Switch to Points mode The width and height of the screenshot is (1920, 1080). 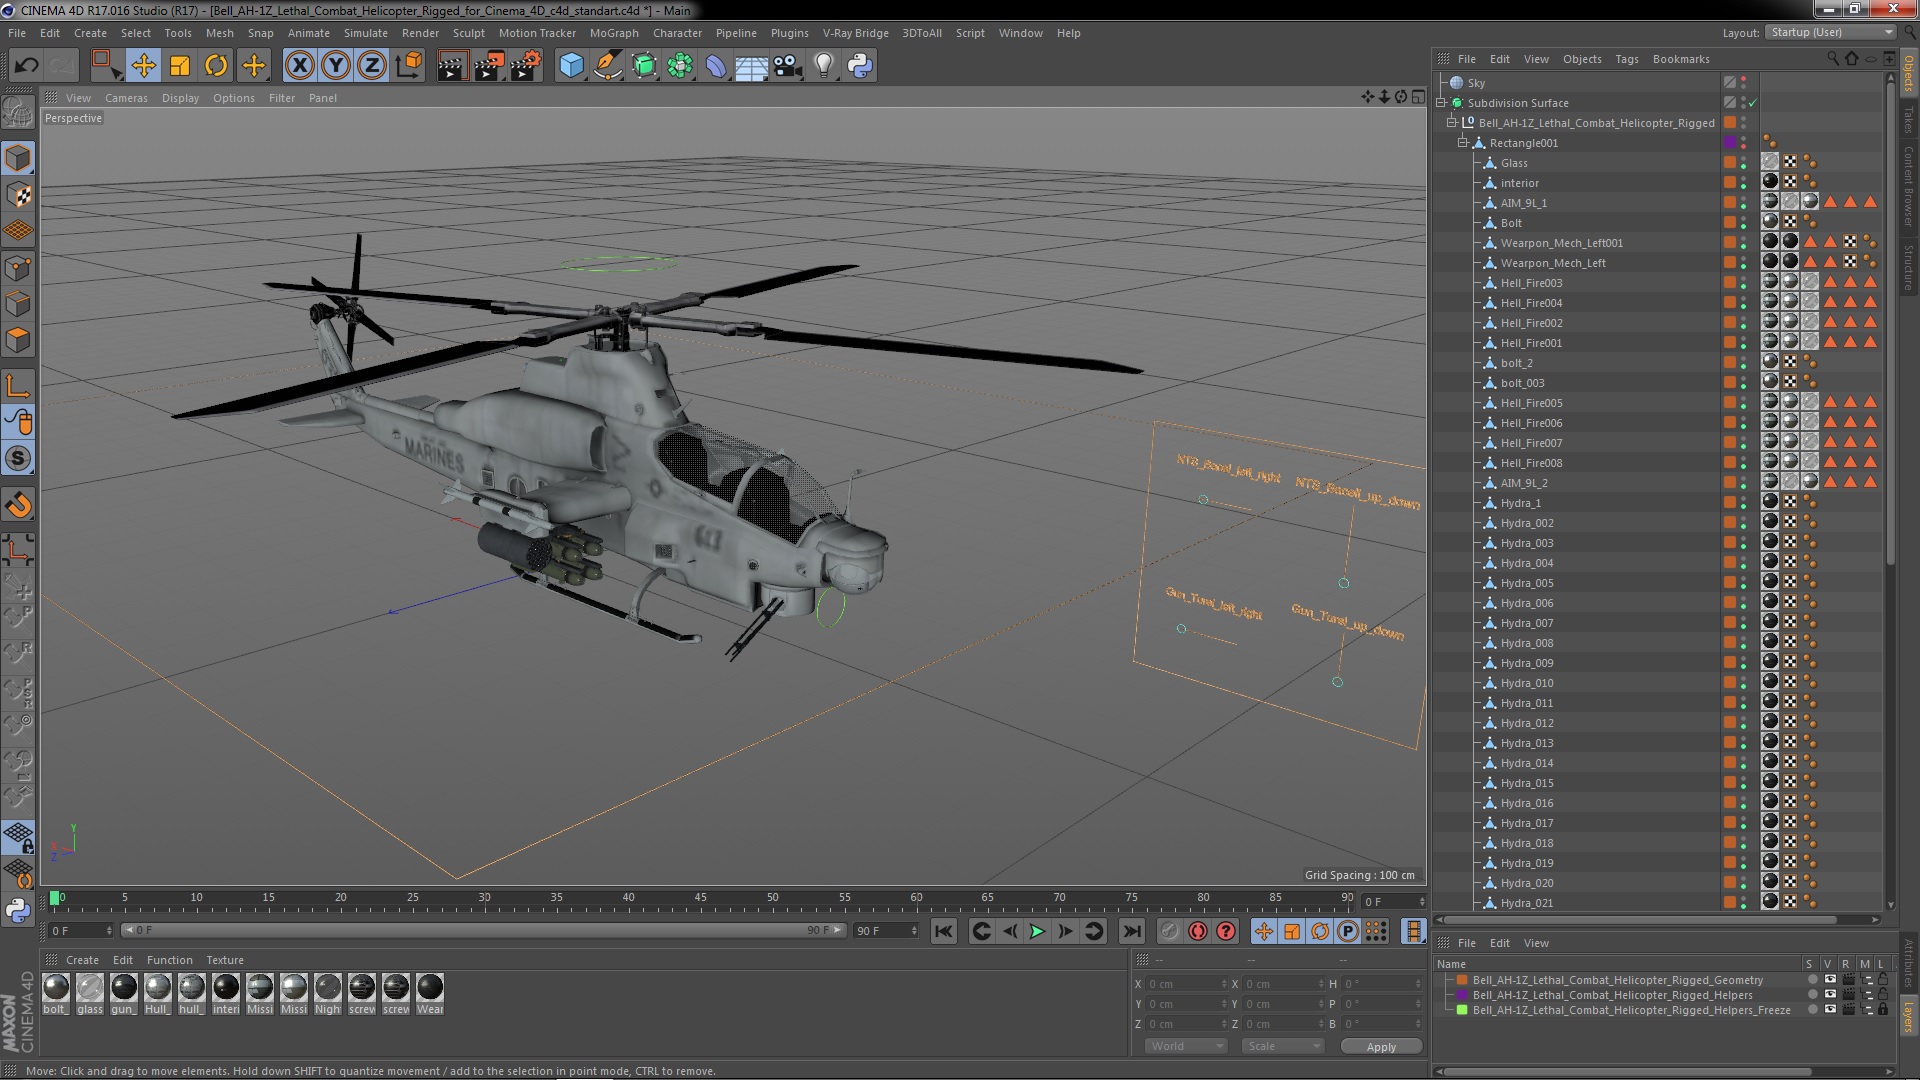18,268
